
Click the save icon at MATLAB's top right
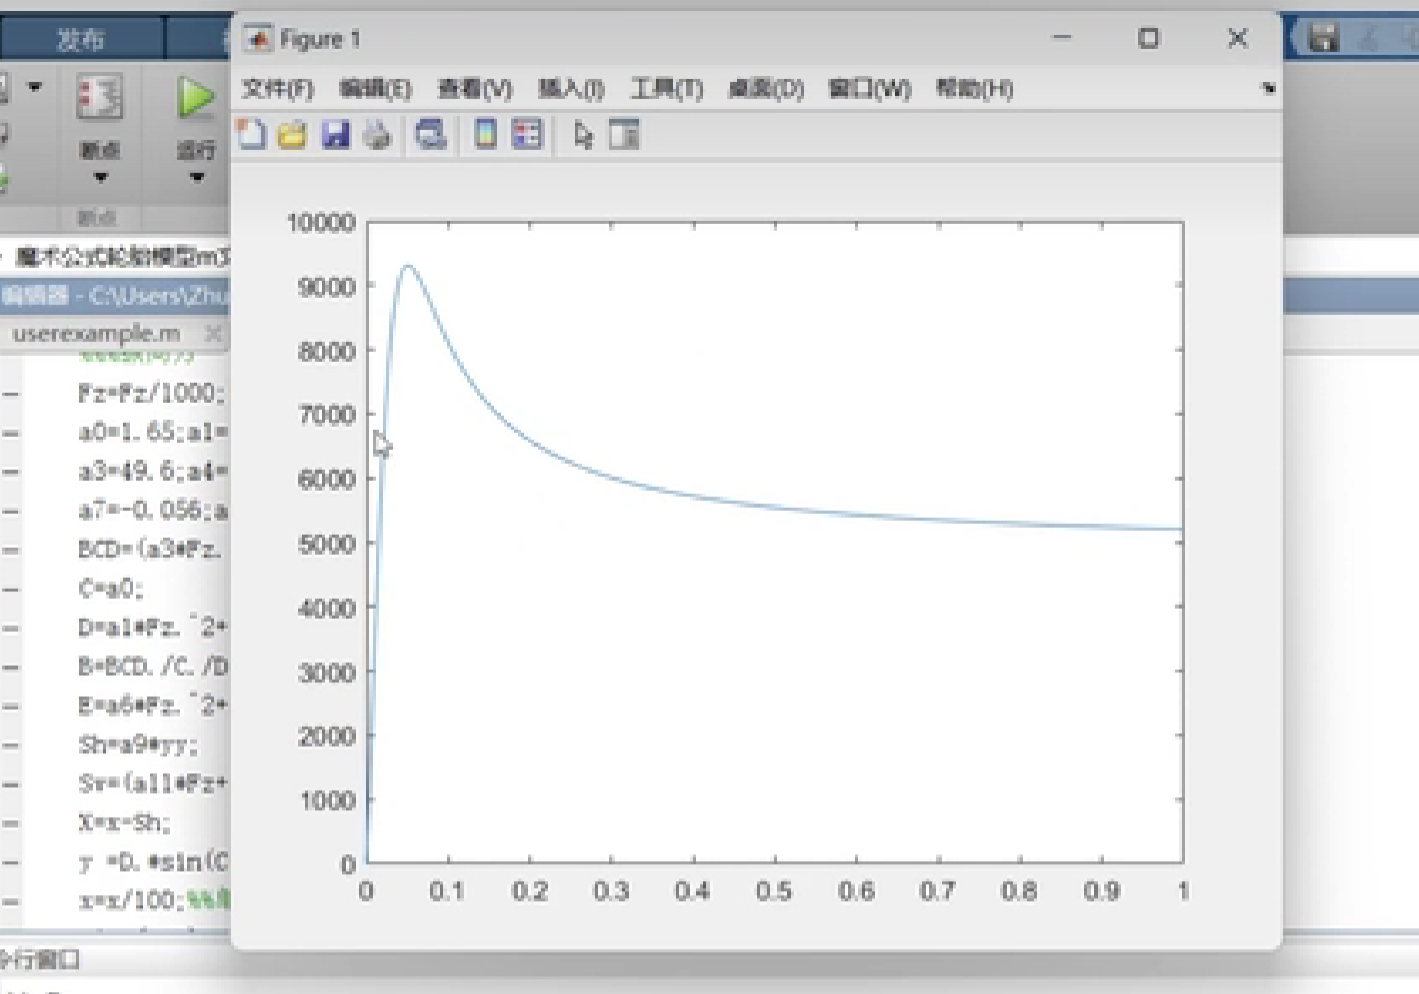click(1324, 38)
